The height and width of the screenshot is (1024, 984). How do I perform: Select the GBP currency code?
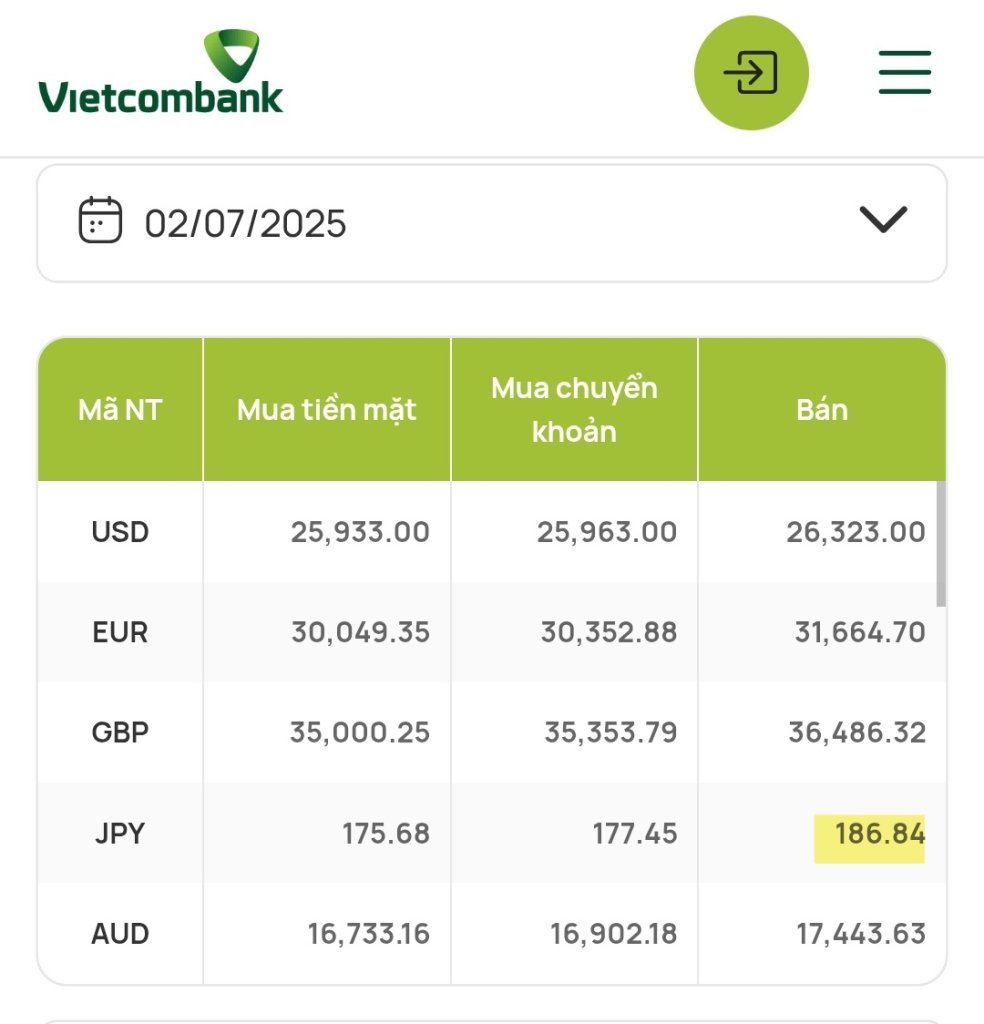120,732
